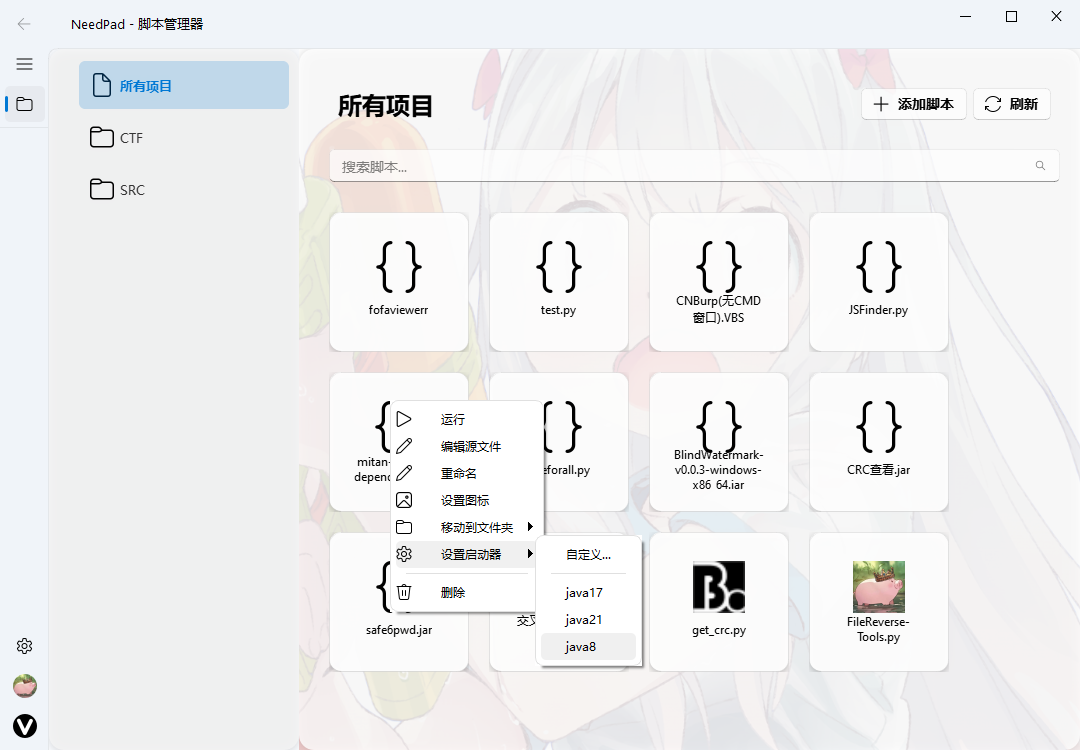Screen dimensions: 1080x750
Task: Open the folder view icon in left rail
Action: click(25, 104)
